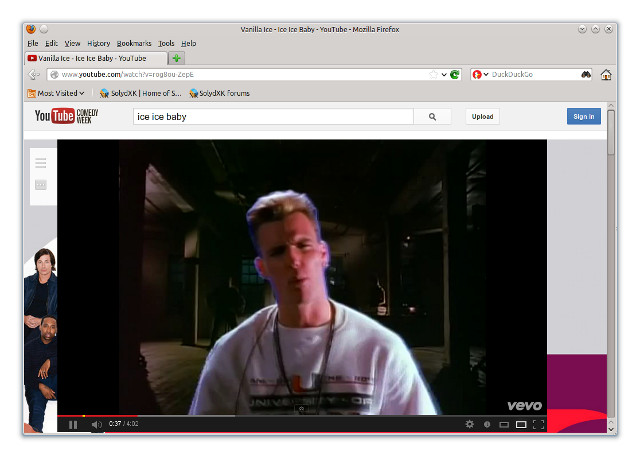Viewport: 640px width, 458px height.
Task: Click the binoculars search icon
Action: pos(586,74)
